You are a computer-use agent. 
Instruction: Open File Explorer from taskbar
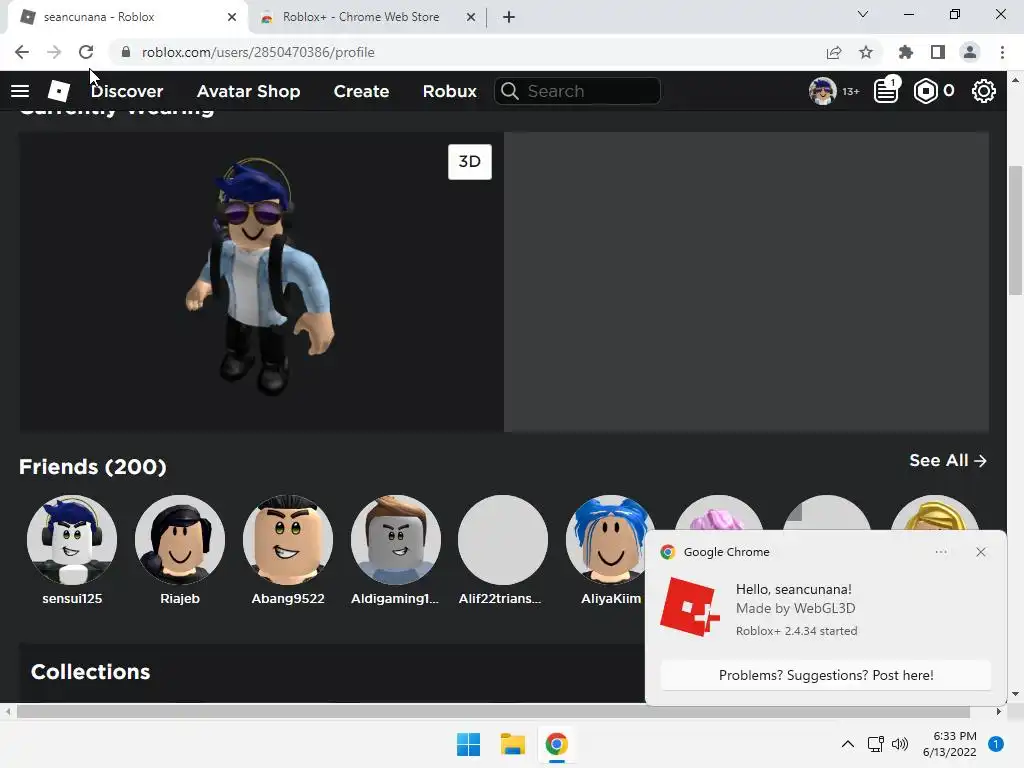coord(513,744)
